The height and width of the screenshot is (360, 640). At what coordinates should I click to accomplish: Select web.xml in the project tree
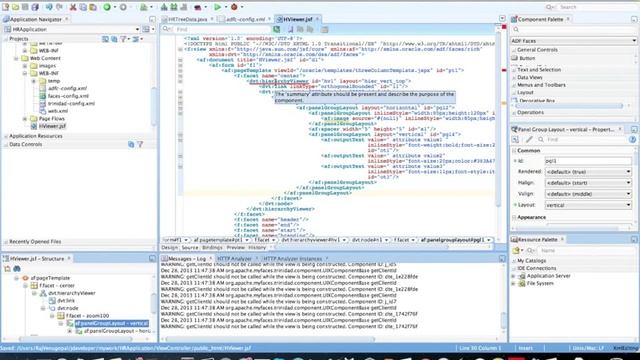(x=58, y=111)
